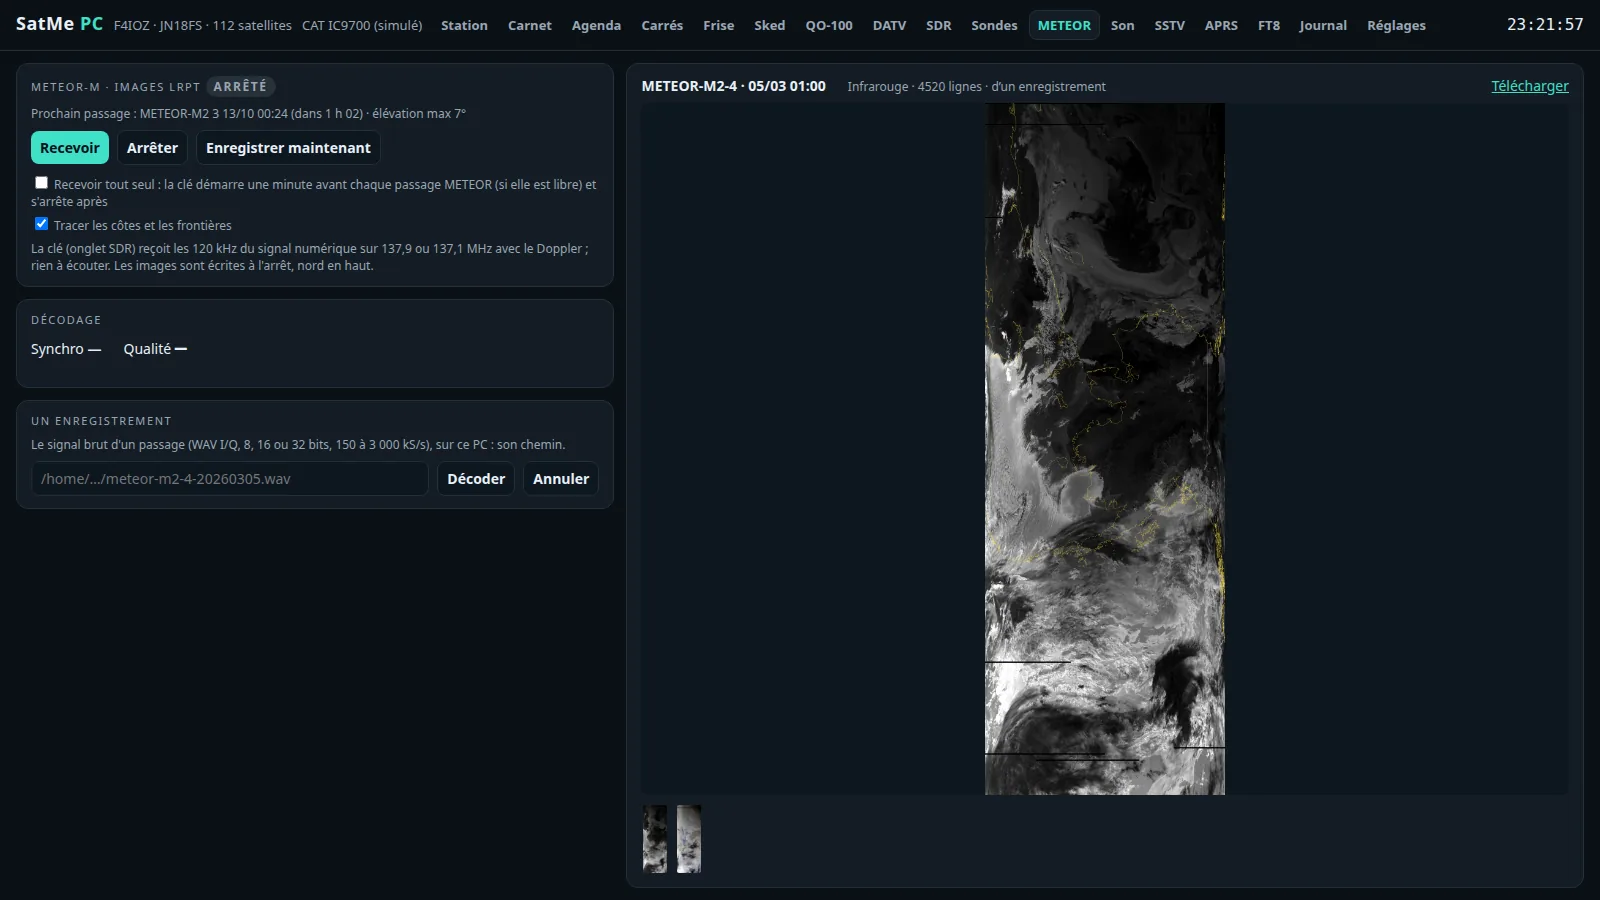The width and height of the screenshot is (1600, 900).
Task: Click the Télécharger link
Action: pyautogui.click(x=1529, y=86)
